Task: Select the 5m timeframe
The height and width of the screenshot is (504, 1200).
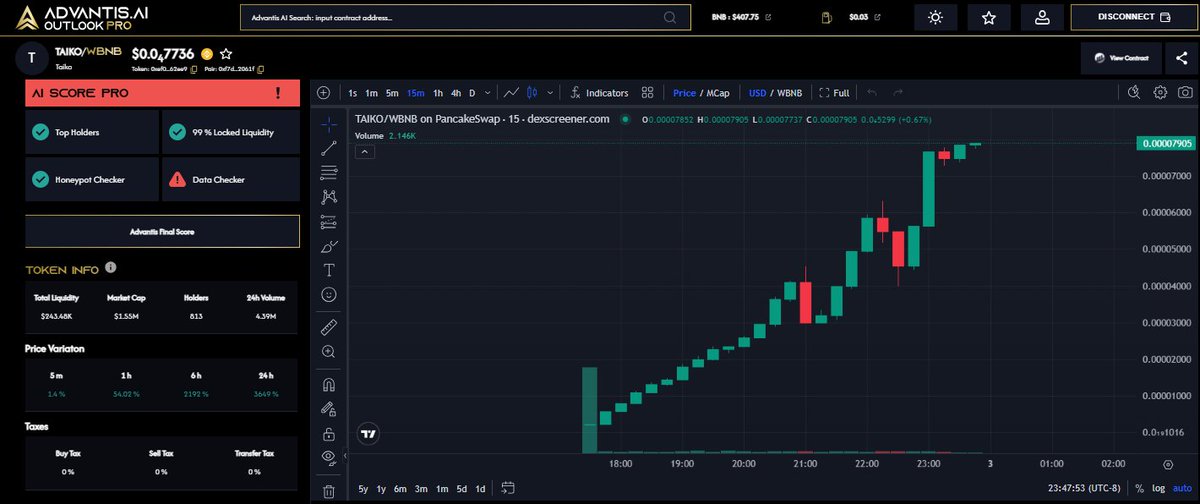Action: click(392, 93)
